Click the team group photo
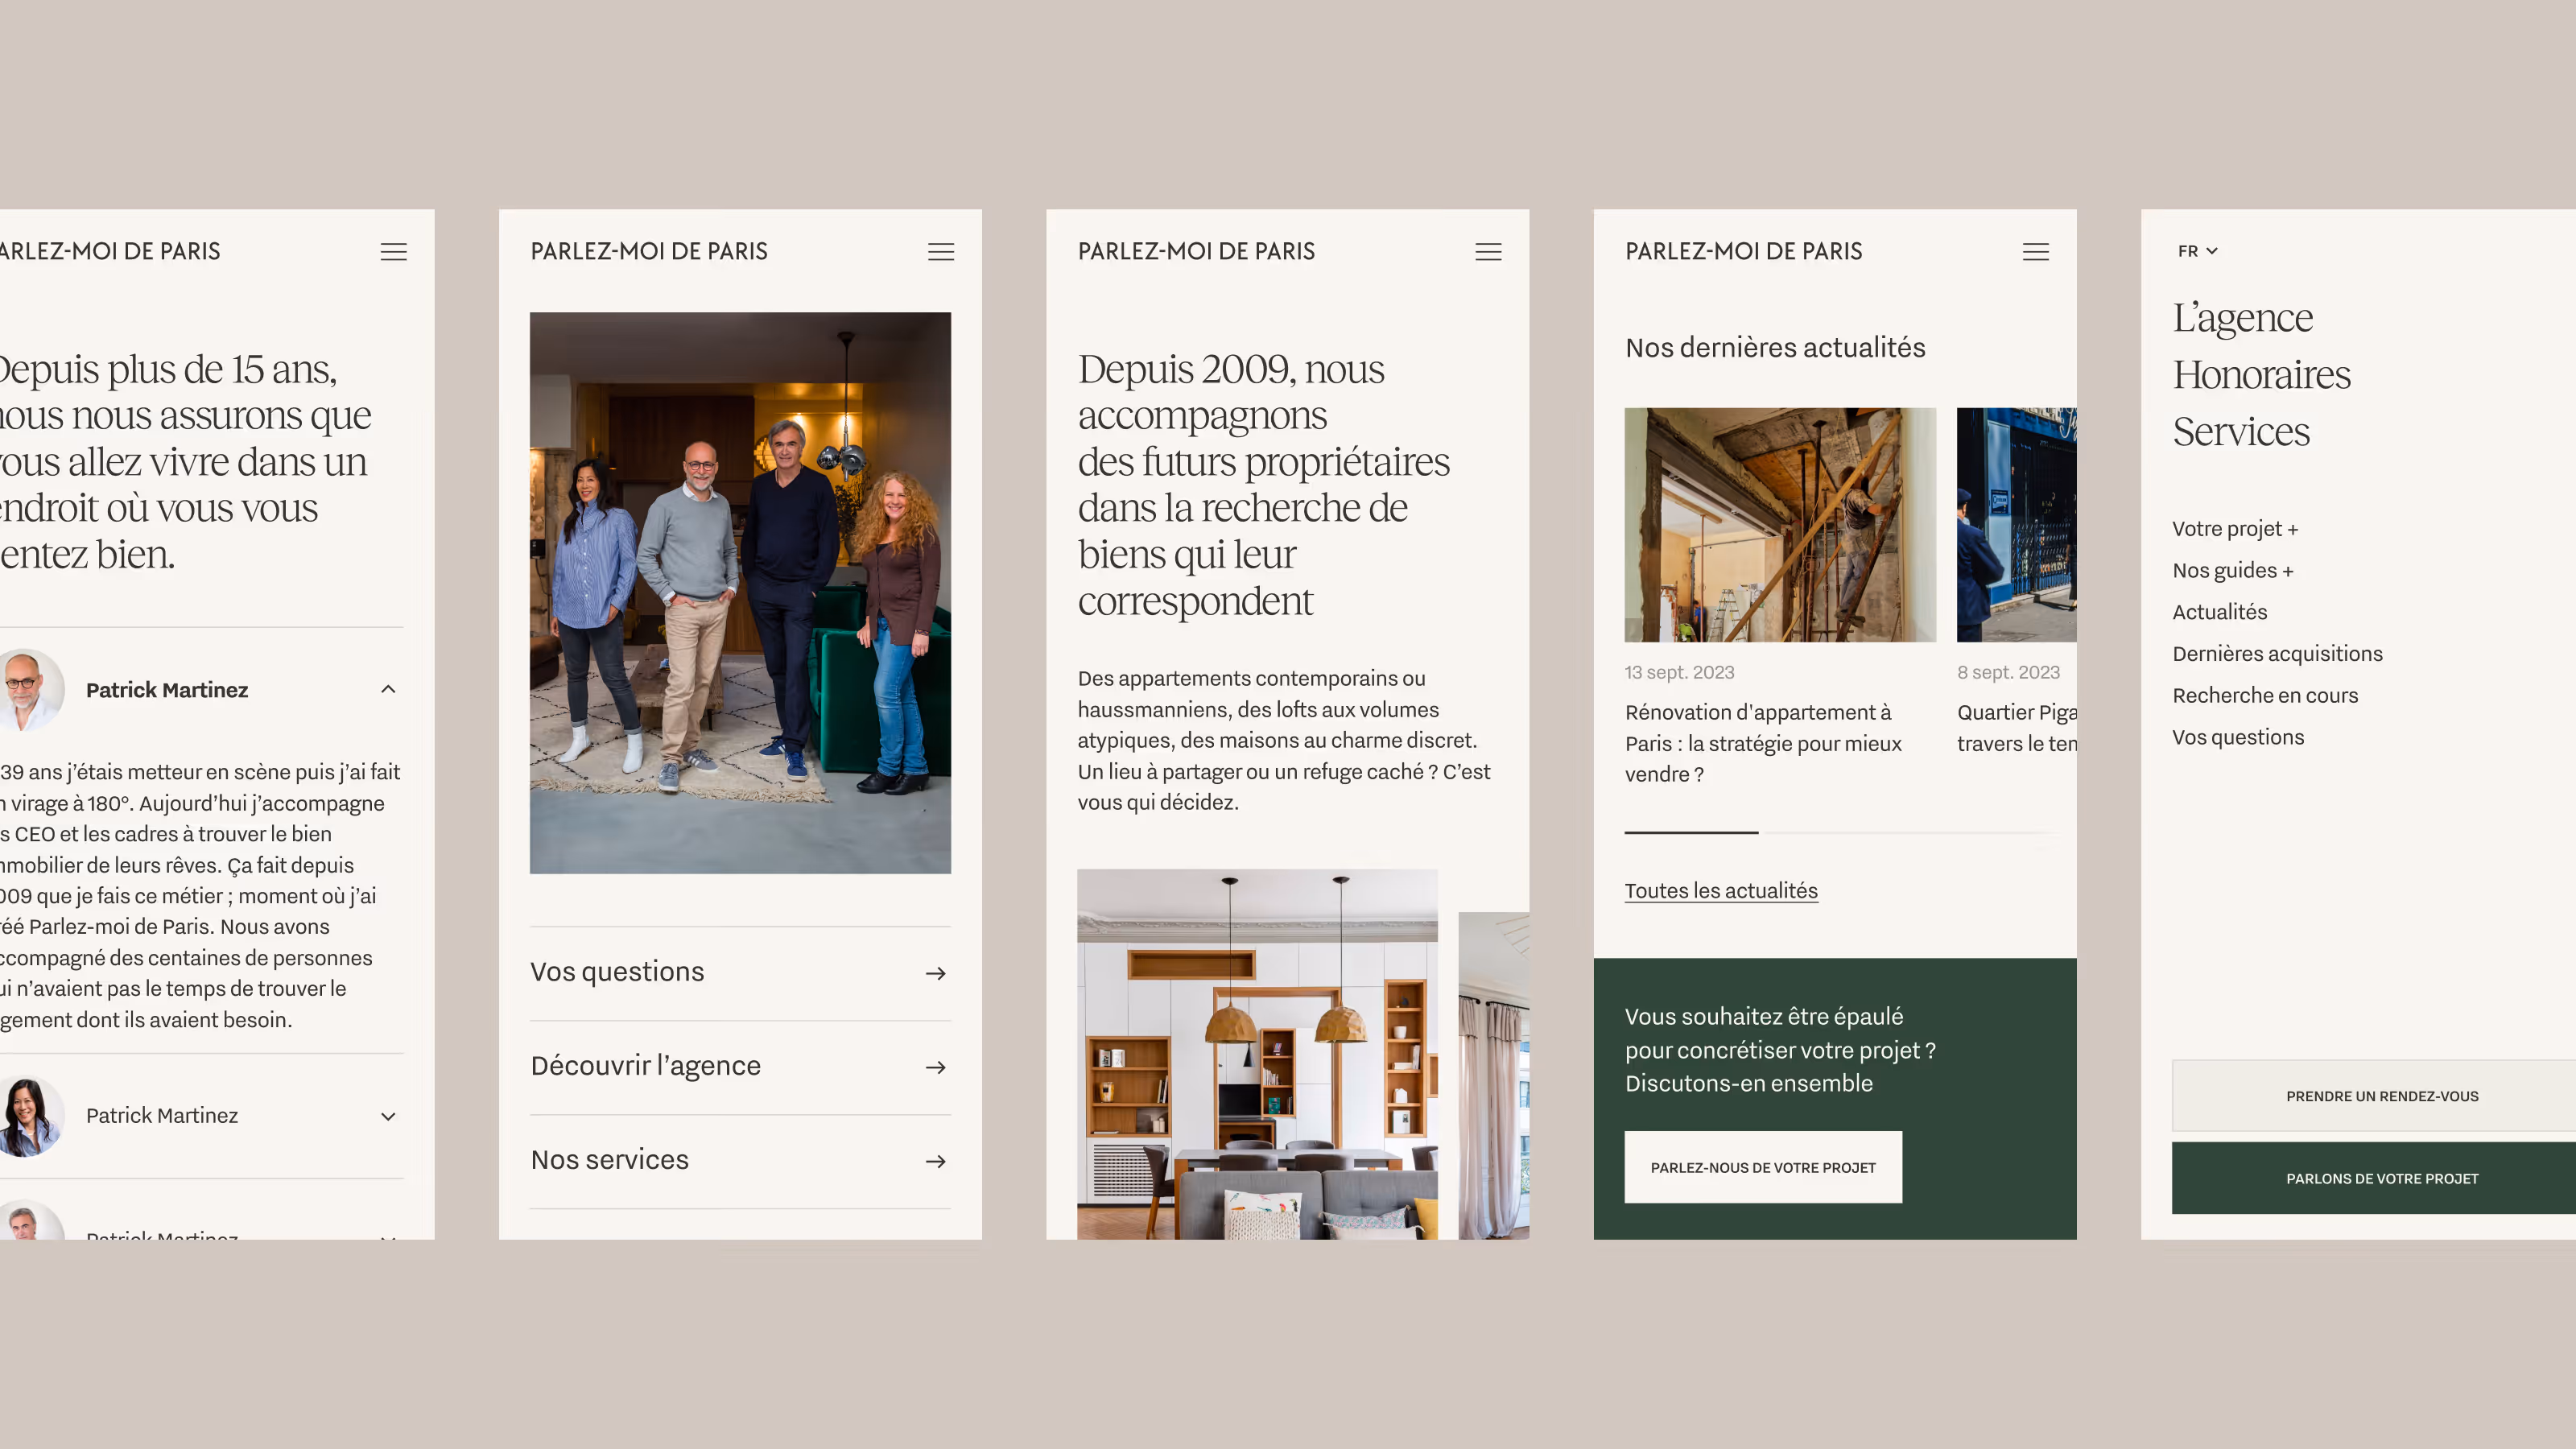This screenshot has height=1449, width=2576. 740,593
